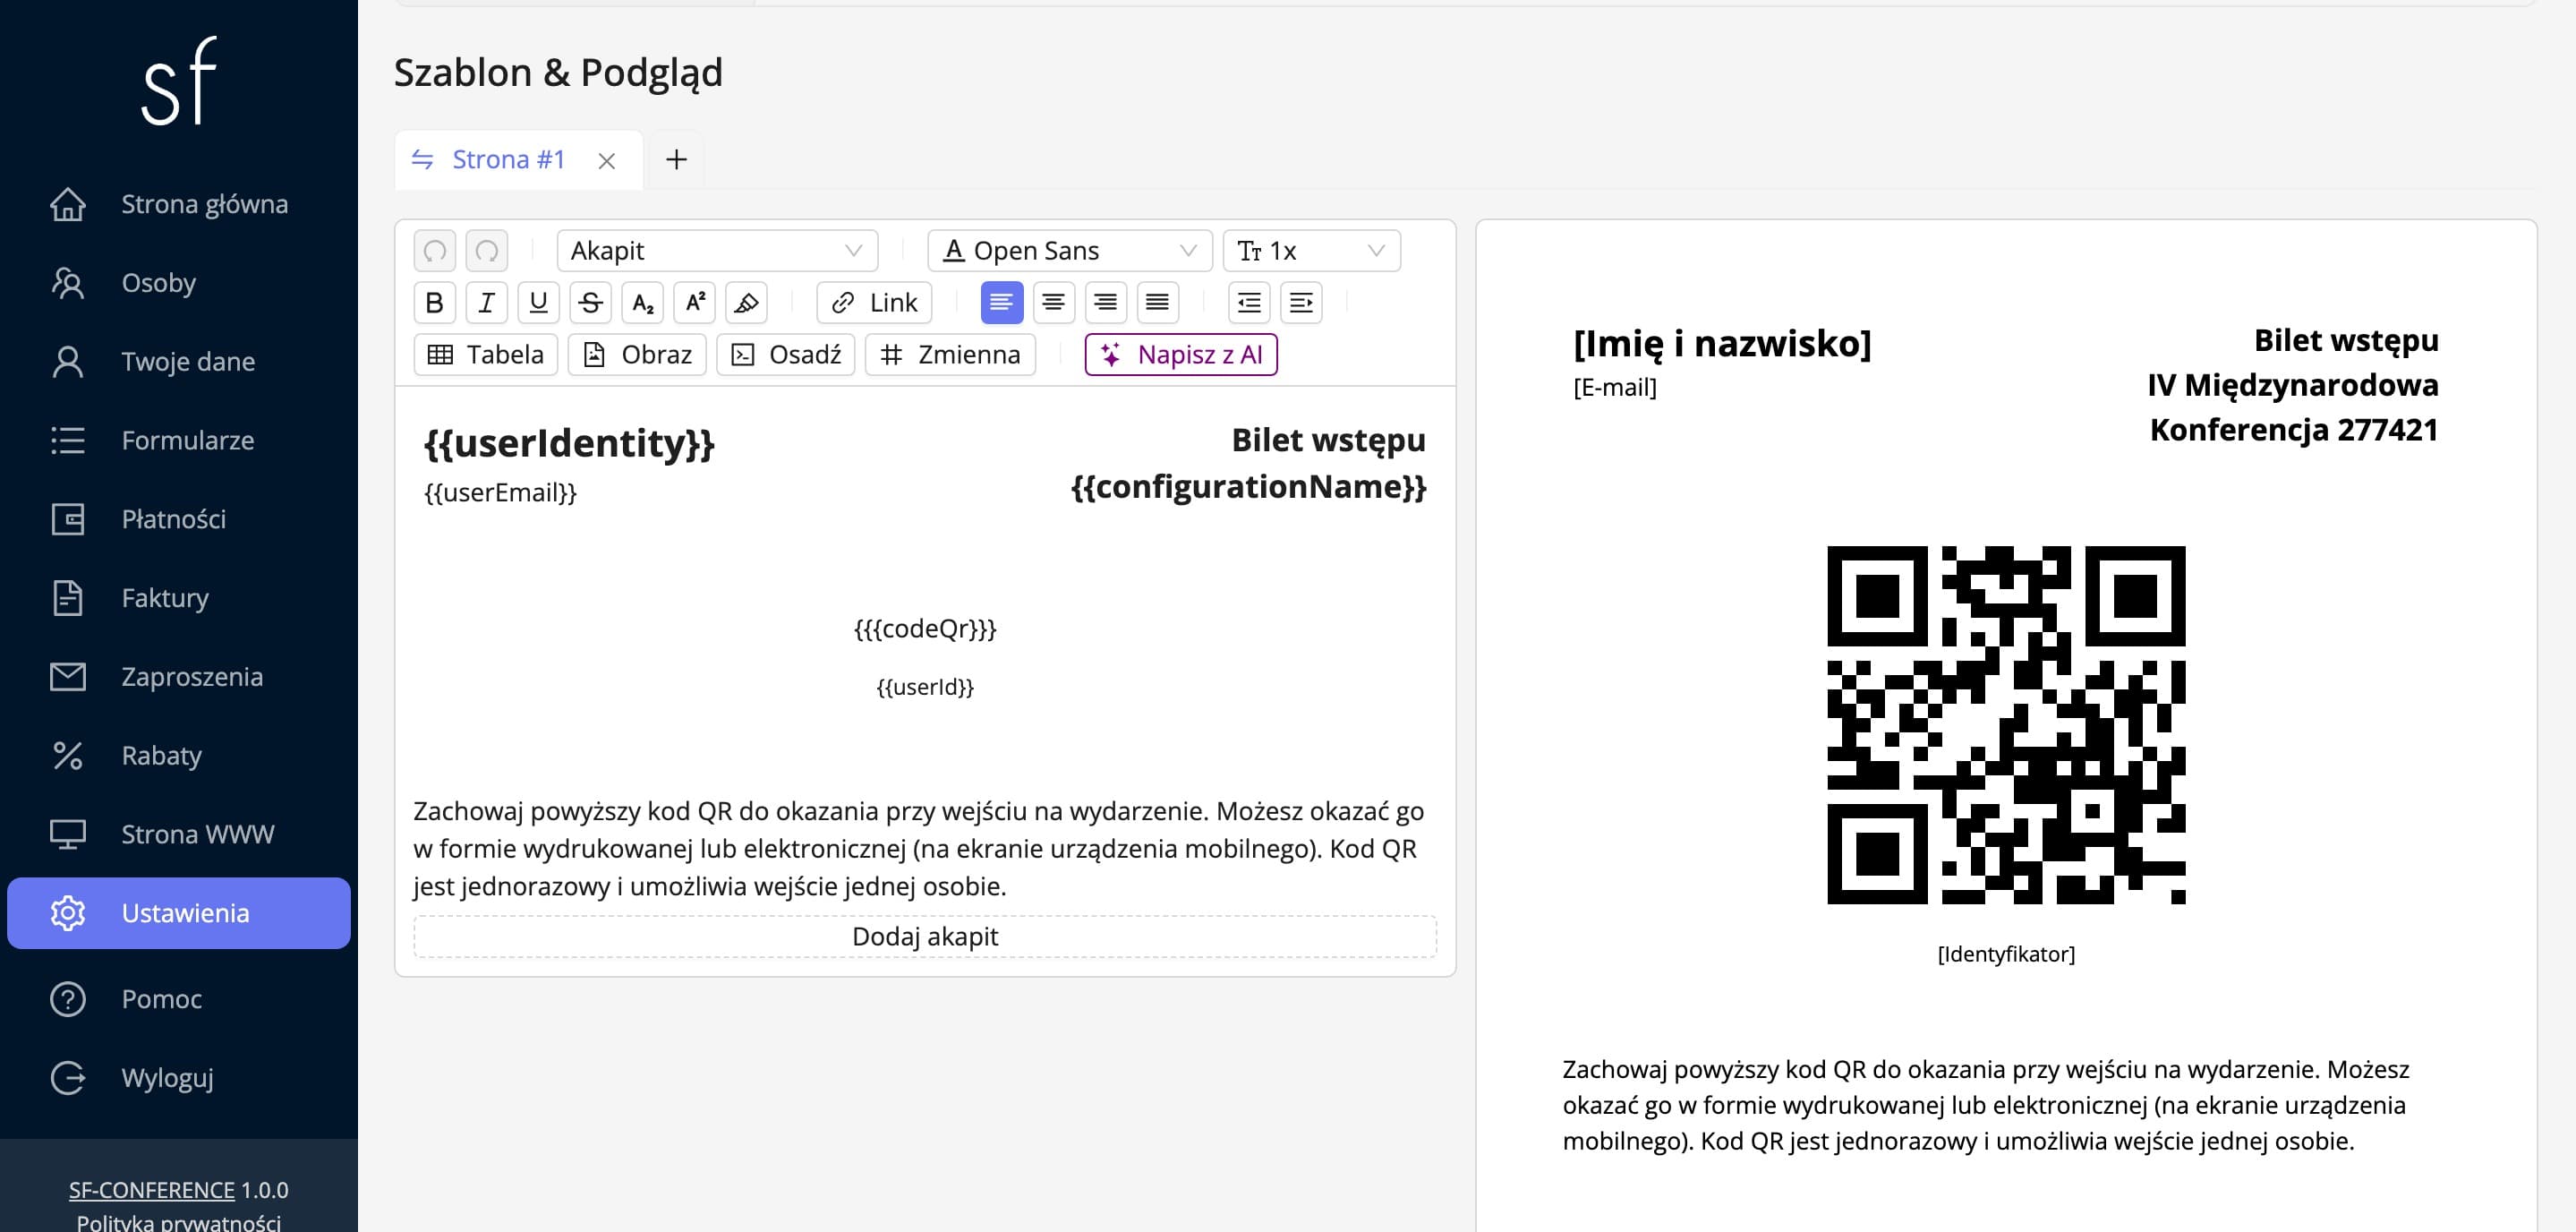Click the {{userId}} placeholder in editor

click(925, 687)
